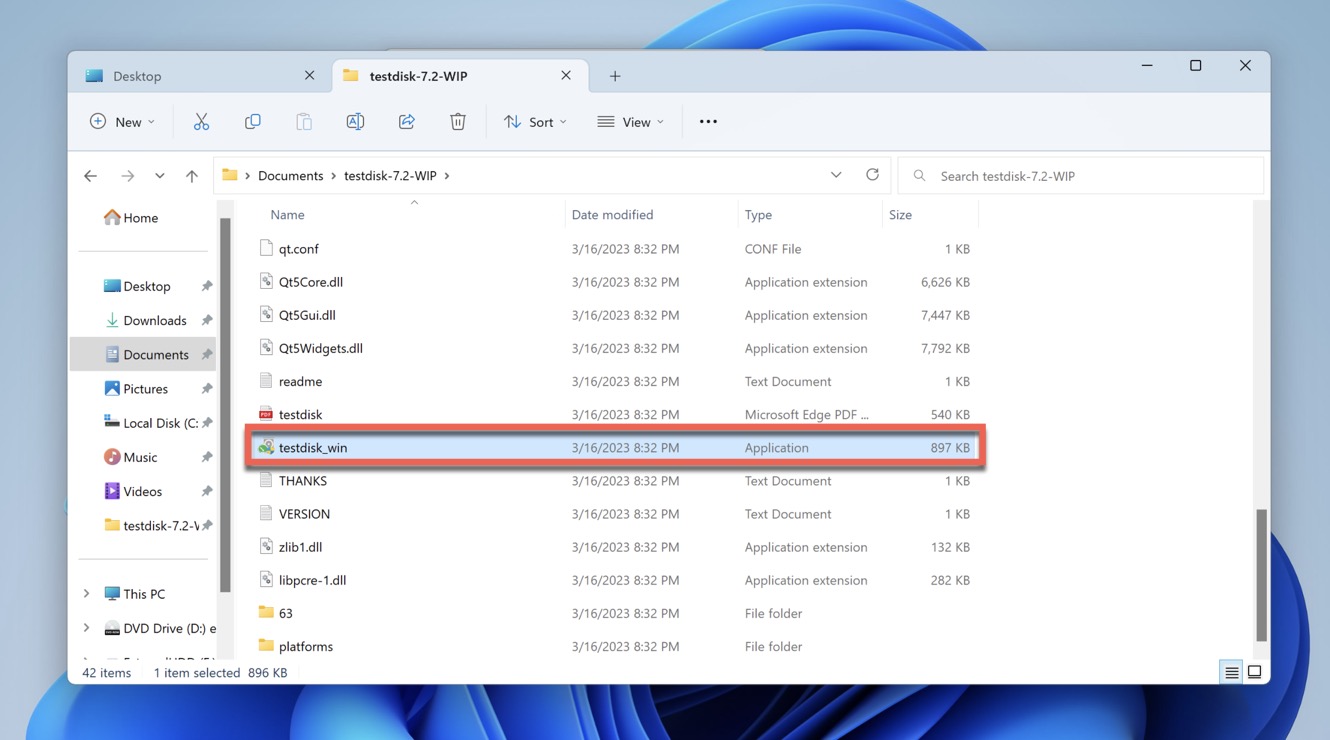Image resolution: width=1330 pixels, height=740 pixels.
Task: Refresh the folder contents
Action: [x=872, y=175]
